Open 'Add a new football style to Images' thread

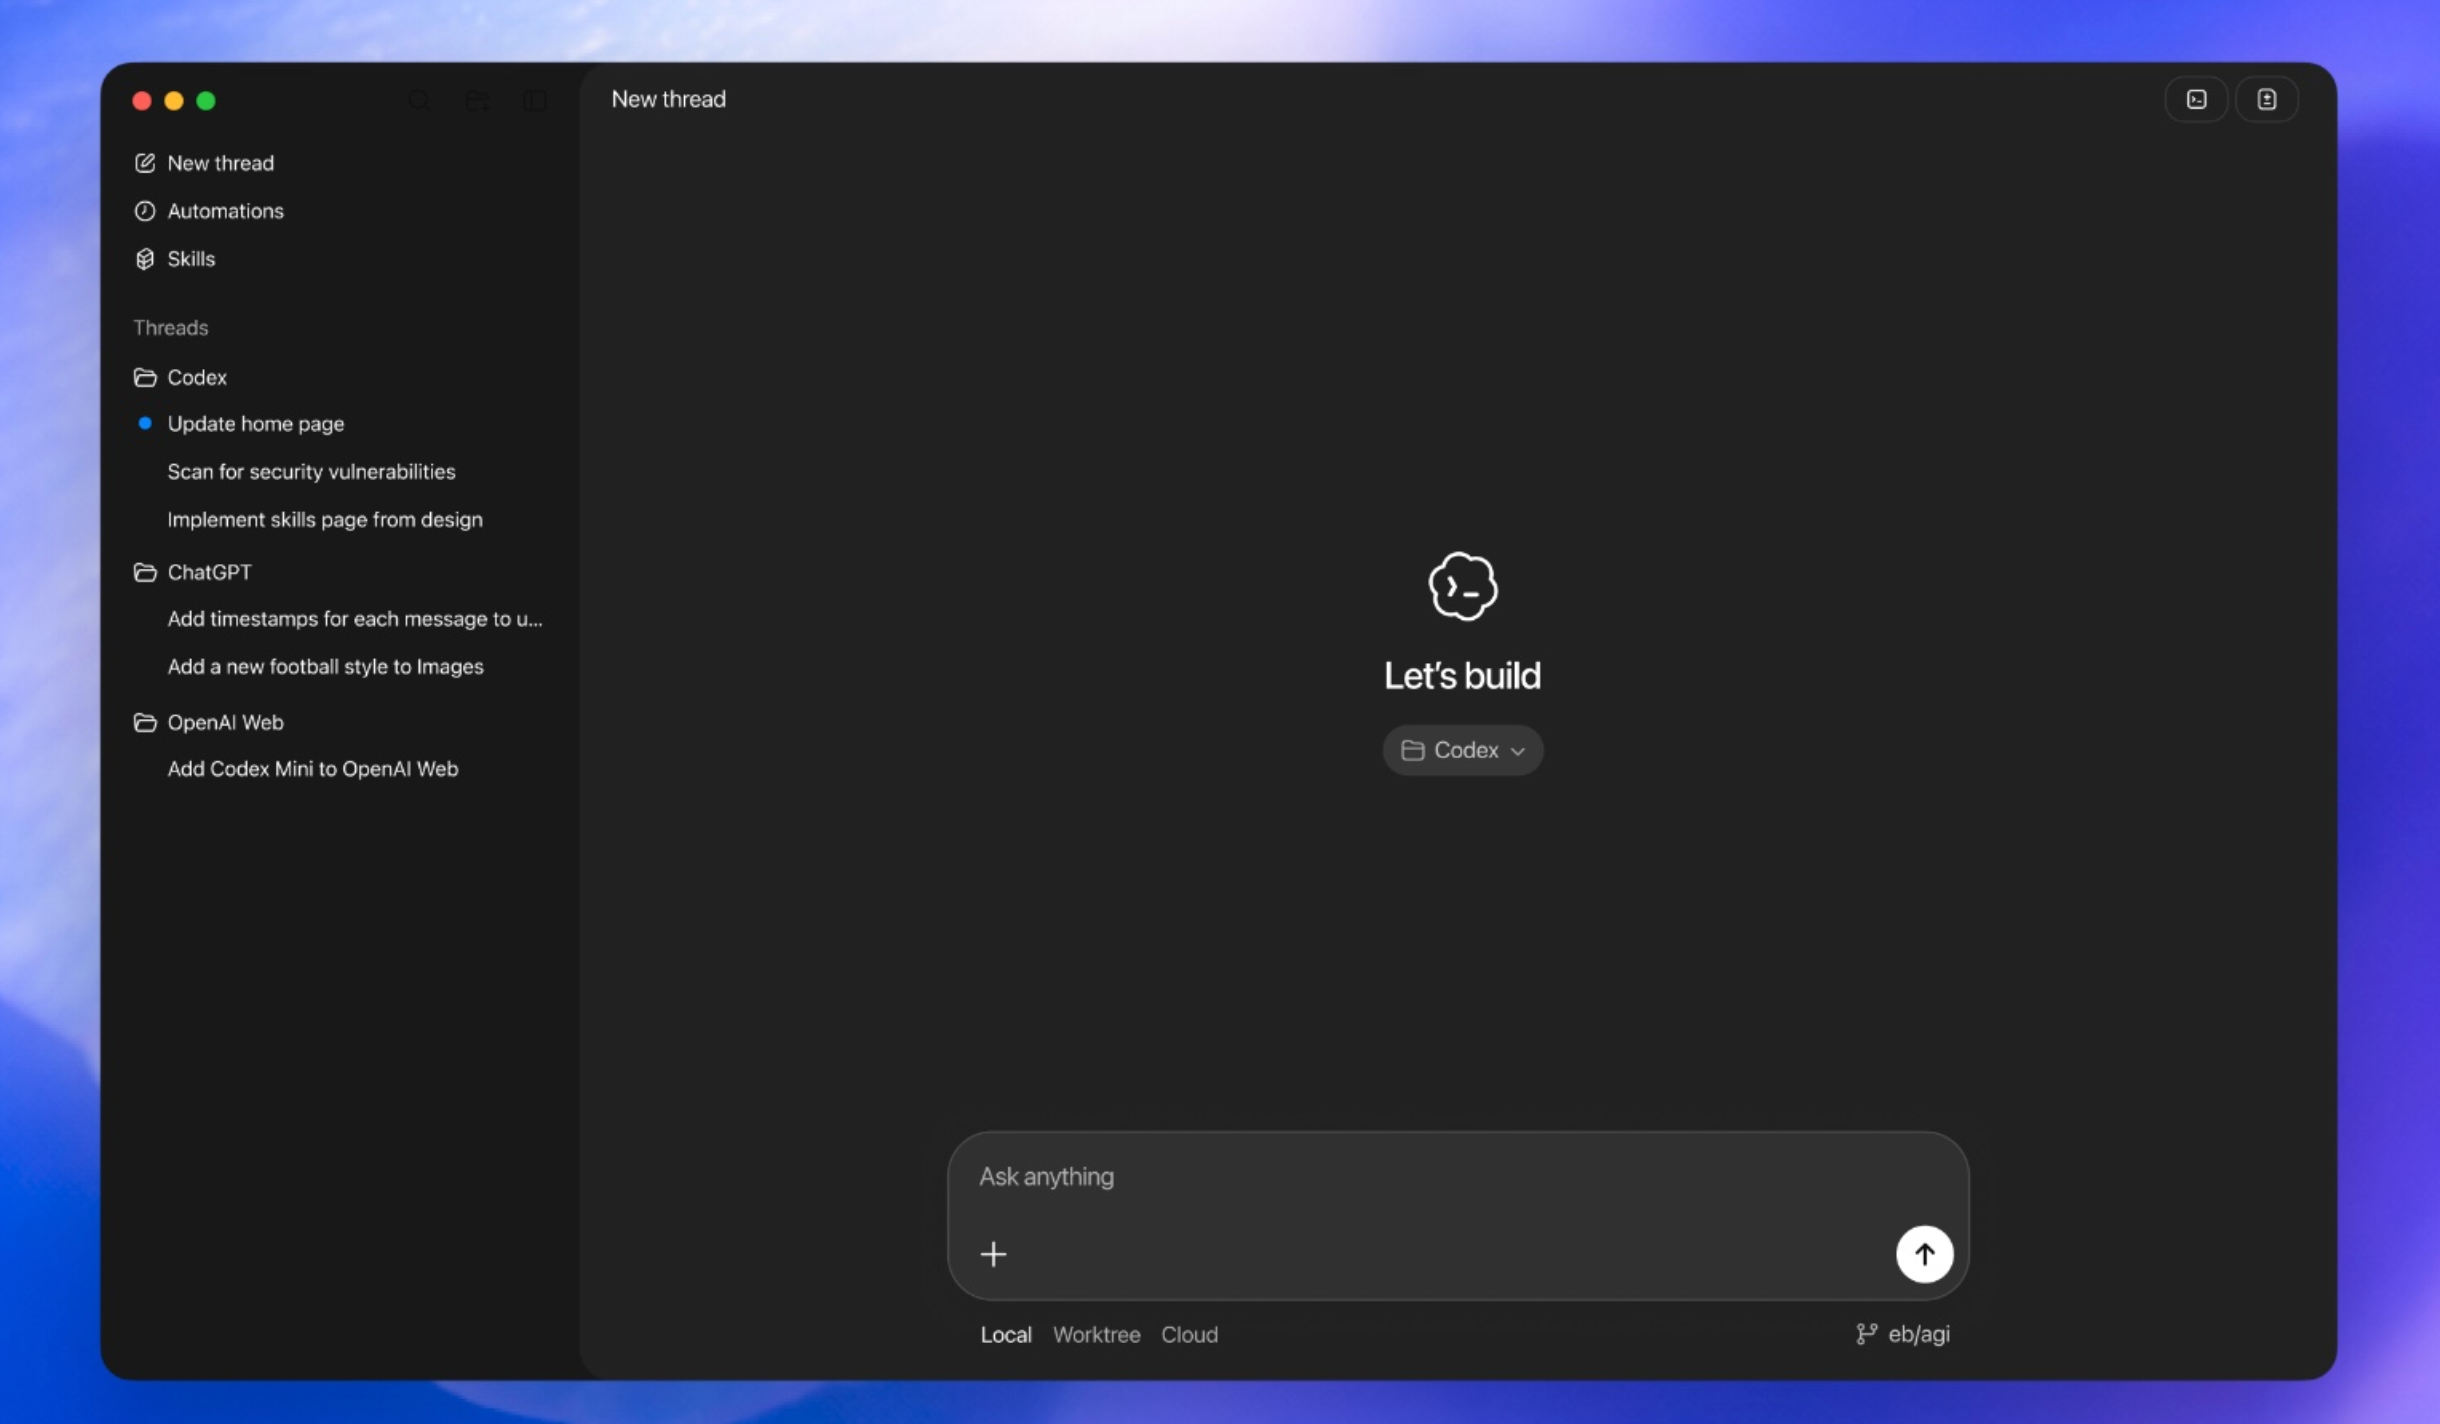(325, 667)
